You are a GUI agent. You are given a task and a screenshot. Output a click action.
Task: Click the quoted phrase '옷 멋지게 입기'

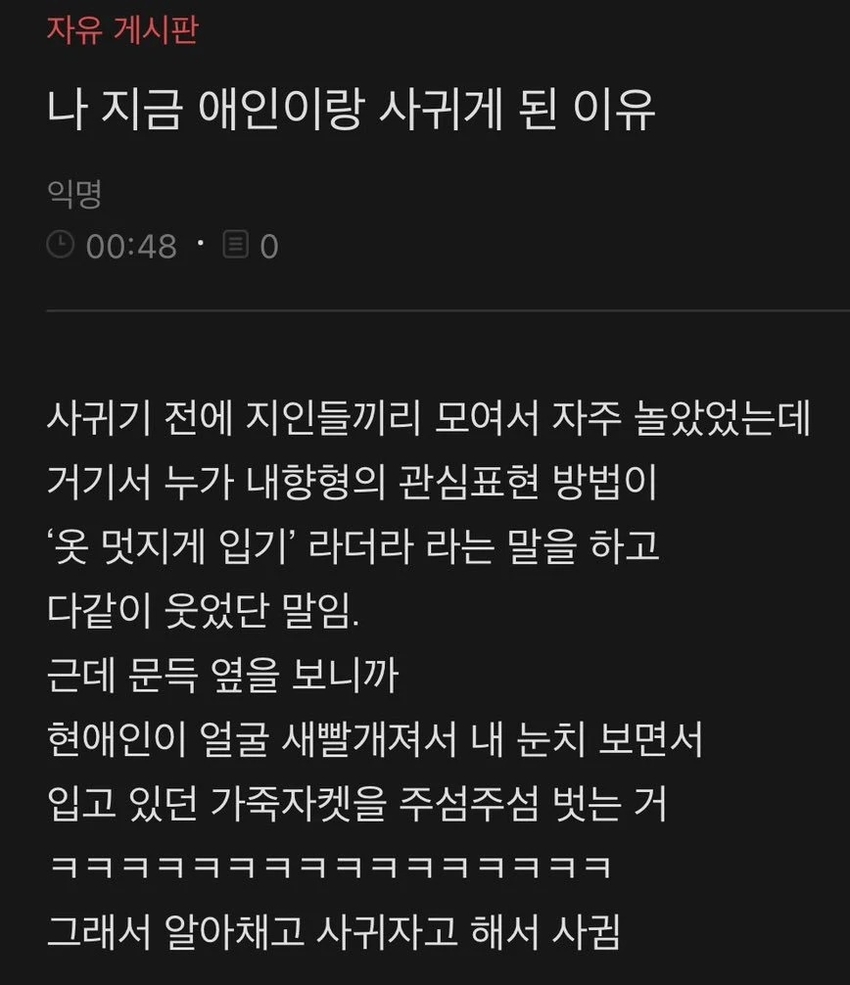click(x=172, y=547)
